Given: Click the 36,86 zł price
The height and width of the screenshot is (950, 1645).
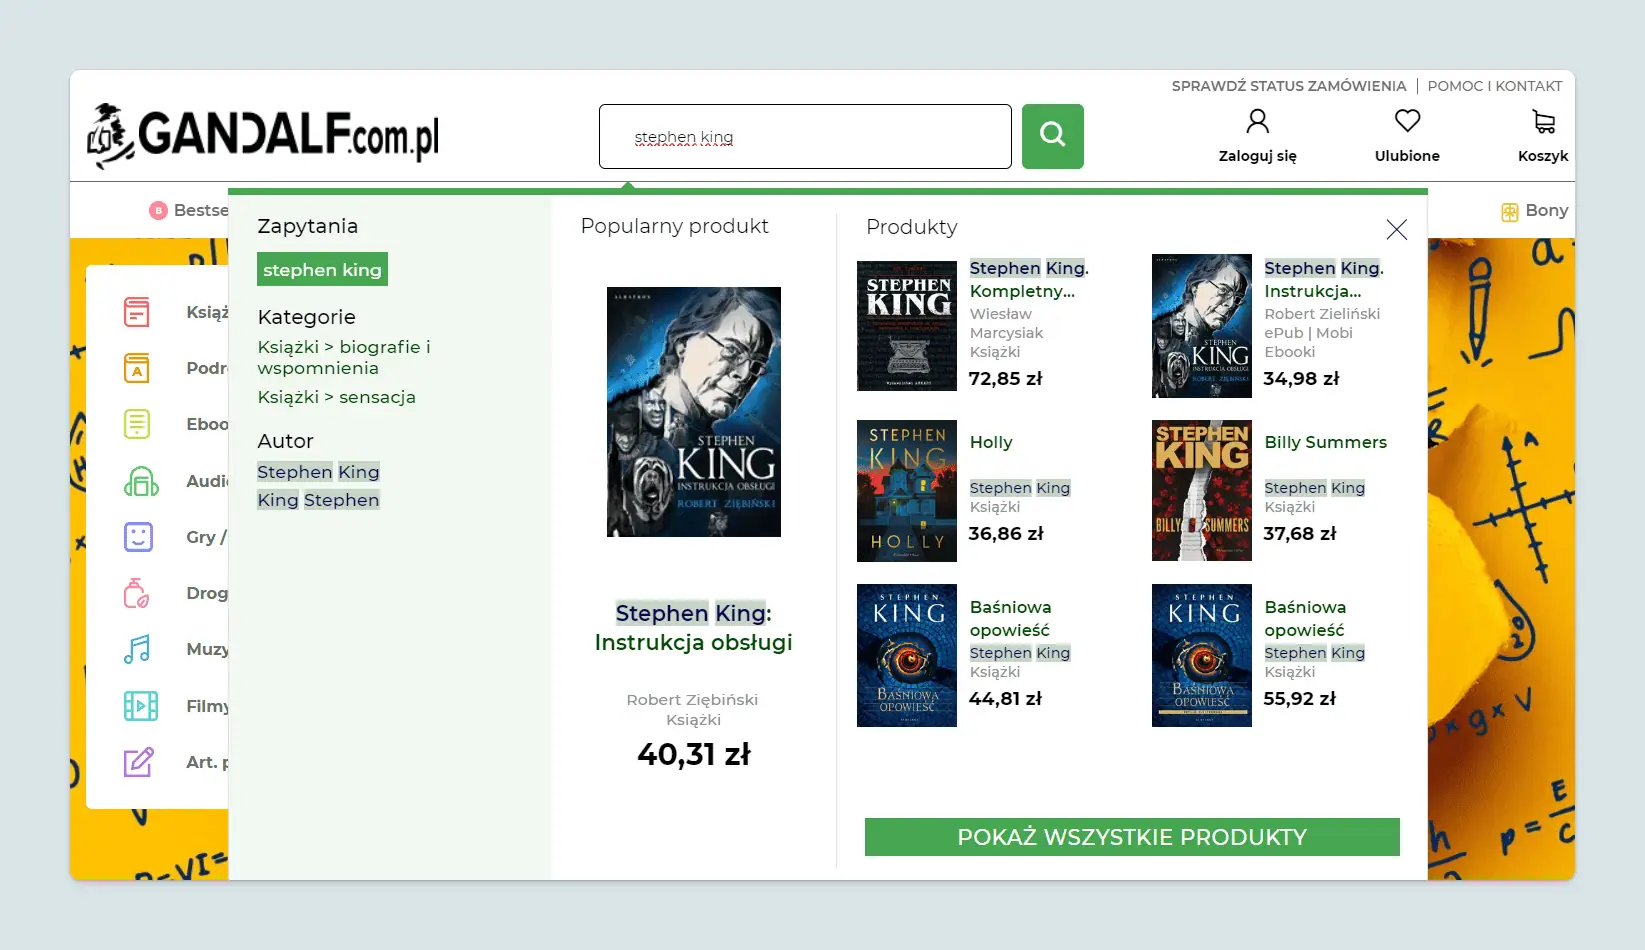Looking at the screenshot, I should click(x=1006, y=534).
